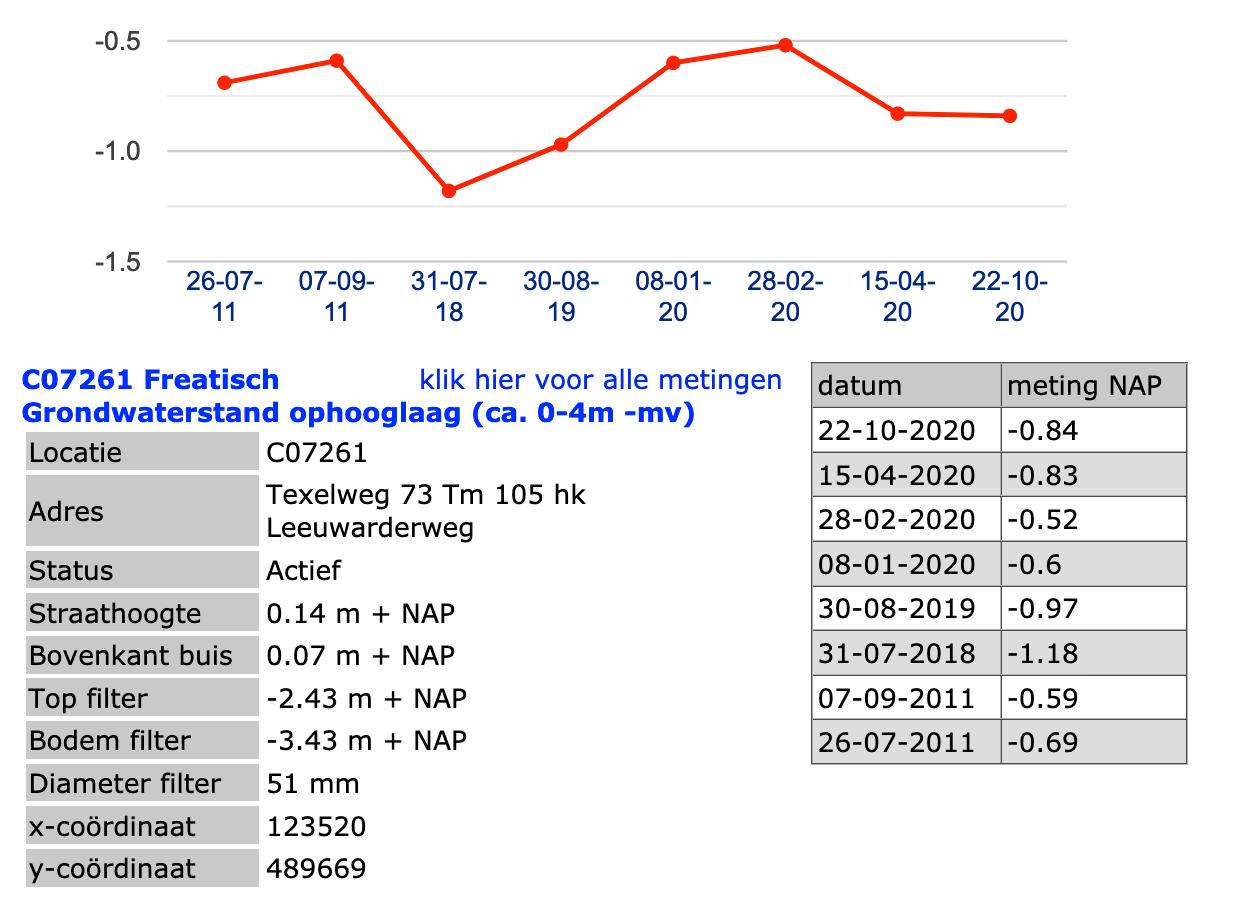The height and width of the screenshot is (920, 1234).
Task: Click the Adres label cell
Action: point(141,511)
